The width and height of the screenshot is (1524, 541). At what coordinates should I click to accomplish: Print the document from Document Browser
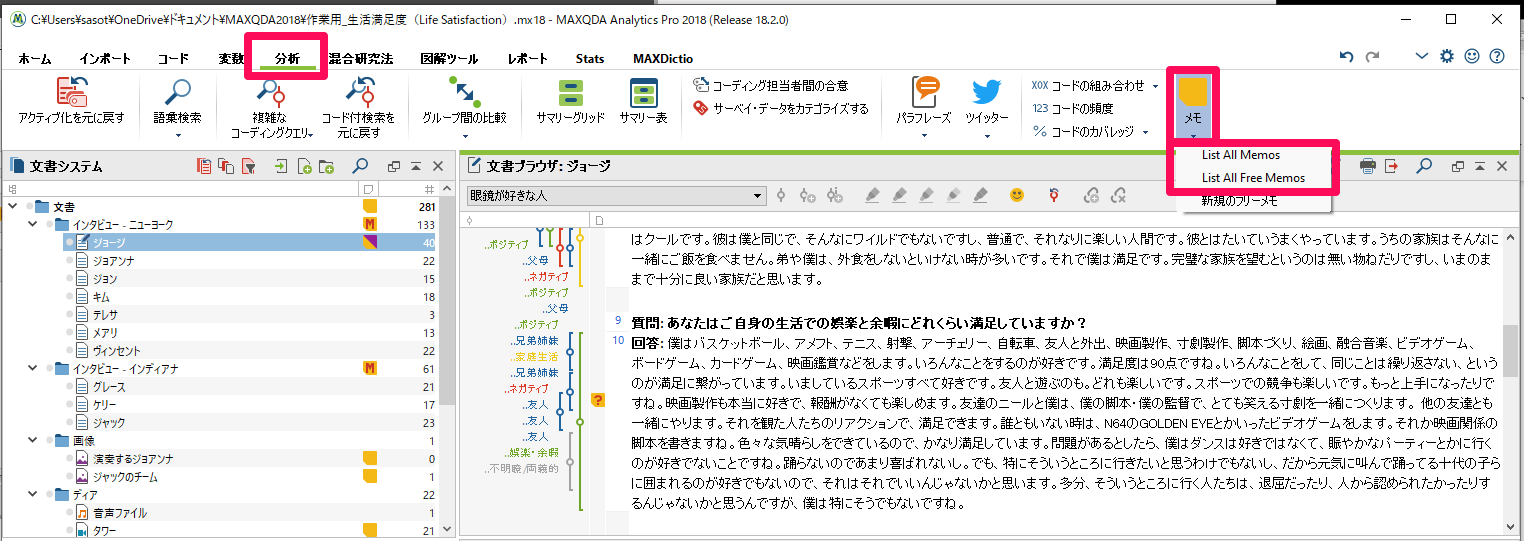pos(1367,166)
